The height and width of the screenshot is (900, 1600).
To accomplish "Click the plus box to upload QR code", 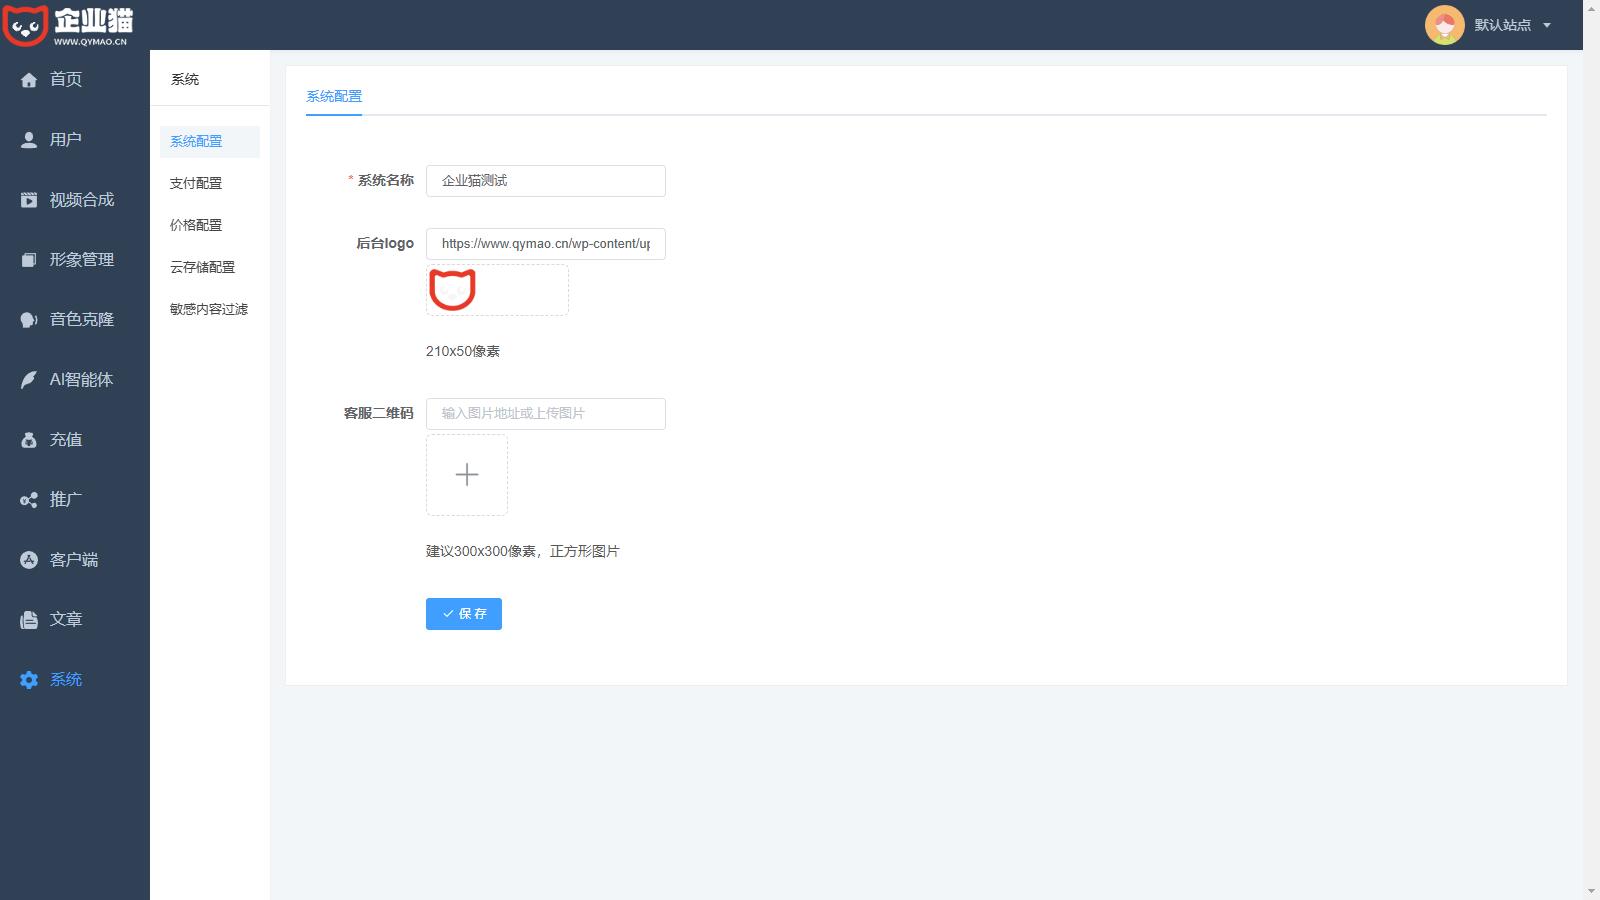I will tap(467, 475).
